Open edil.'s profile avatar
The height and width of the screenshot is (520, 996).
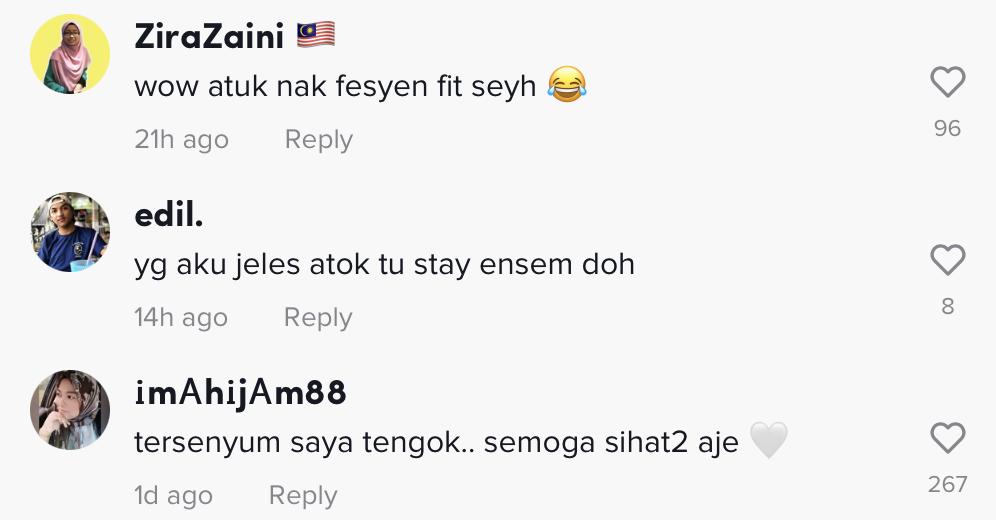coord(70,232)
